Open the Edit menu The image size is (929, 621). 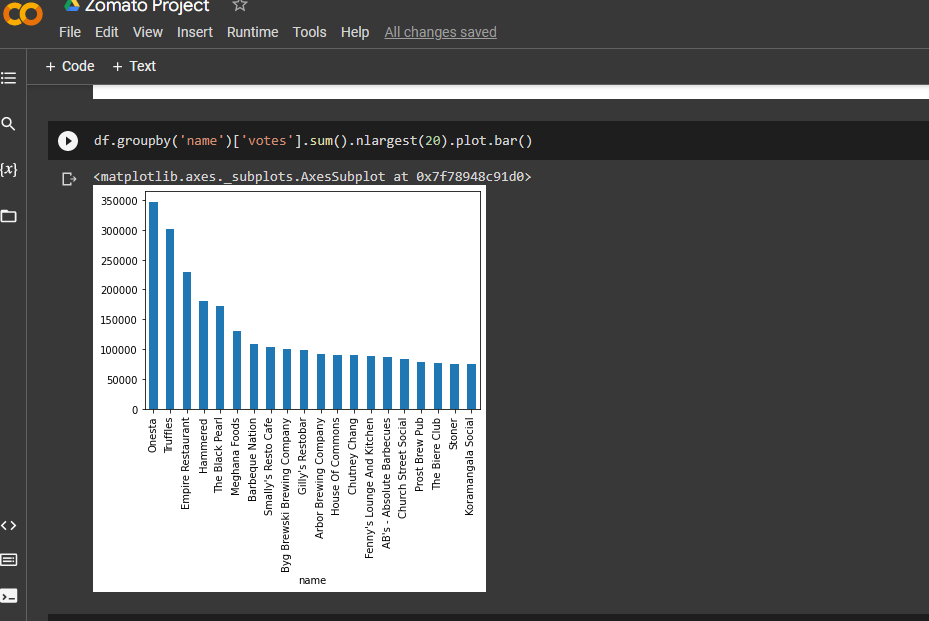(x=107, y=32)
